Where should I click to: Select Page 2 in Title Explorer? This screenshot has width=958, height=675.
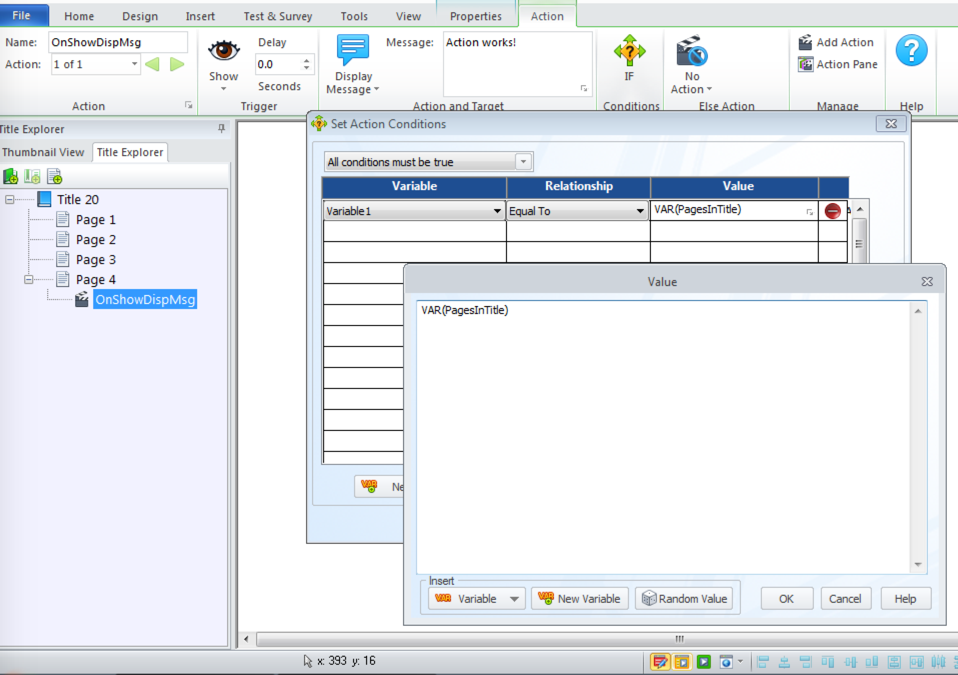(95, 239)
